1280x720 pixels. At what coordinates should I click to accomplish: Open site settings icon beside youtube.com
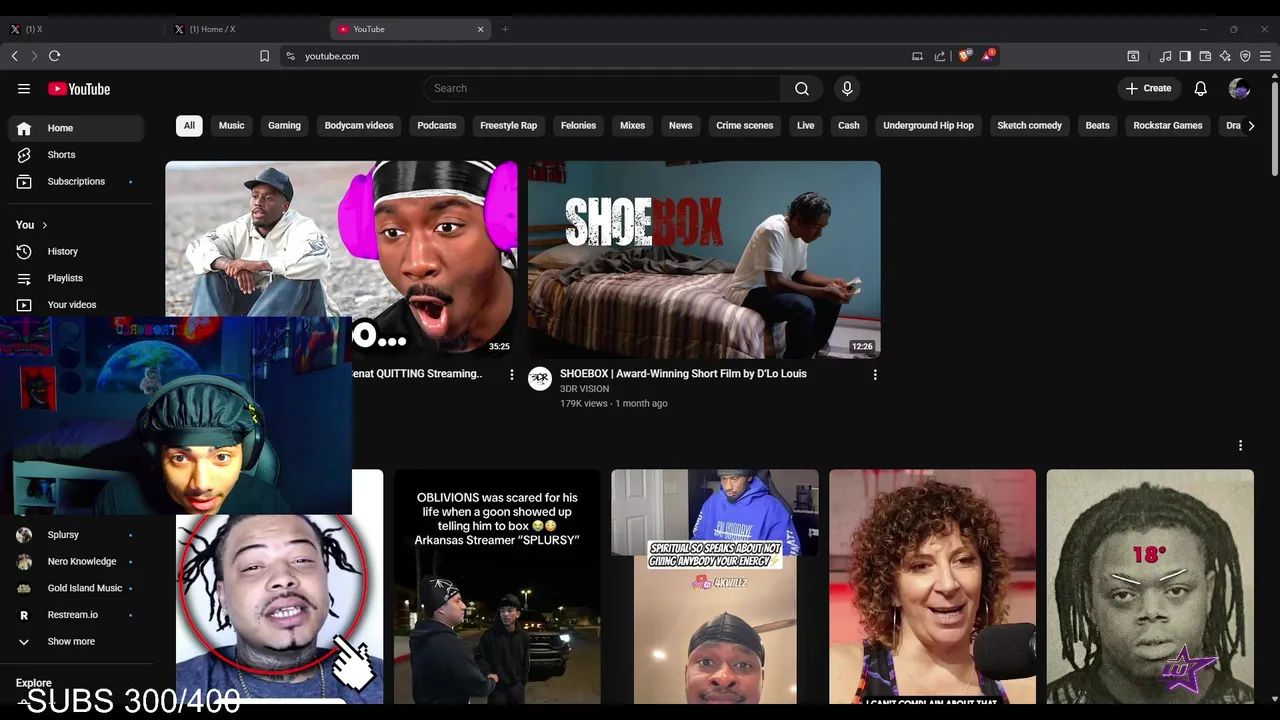click(290, 56)
